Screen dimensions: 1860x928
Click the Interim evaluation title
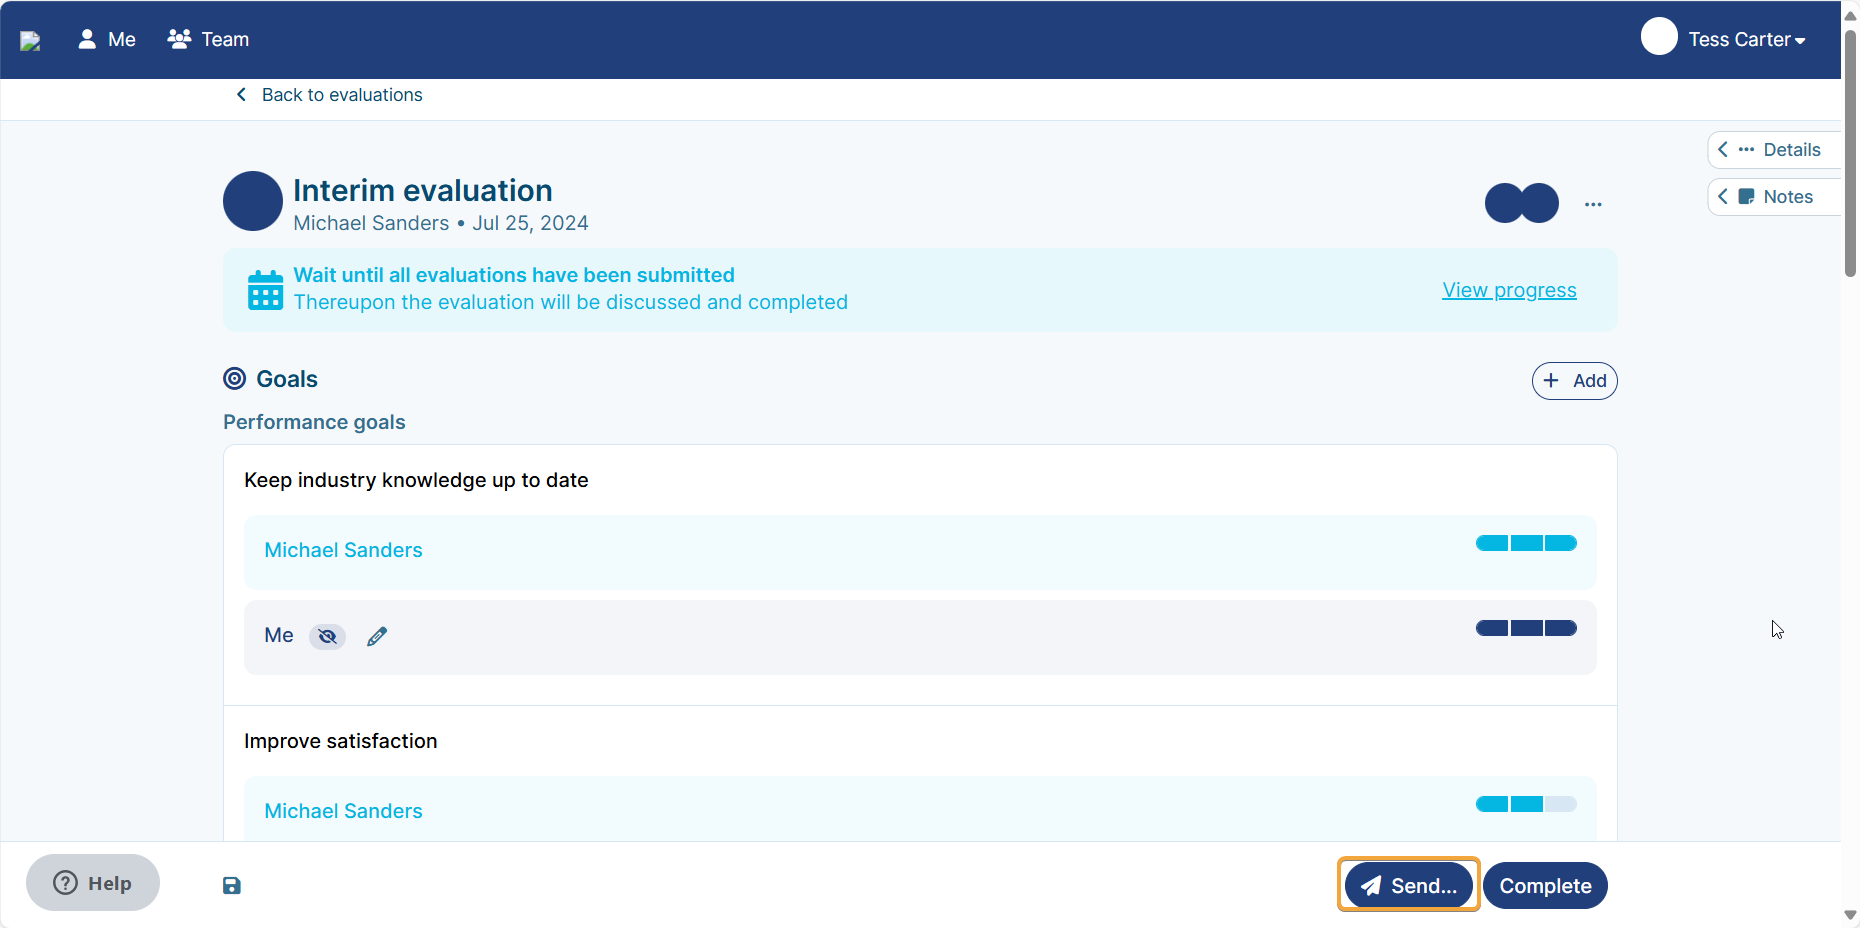[x=422, y=191]
